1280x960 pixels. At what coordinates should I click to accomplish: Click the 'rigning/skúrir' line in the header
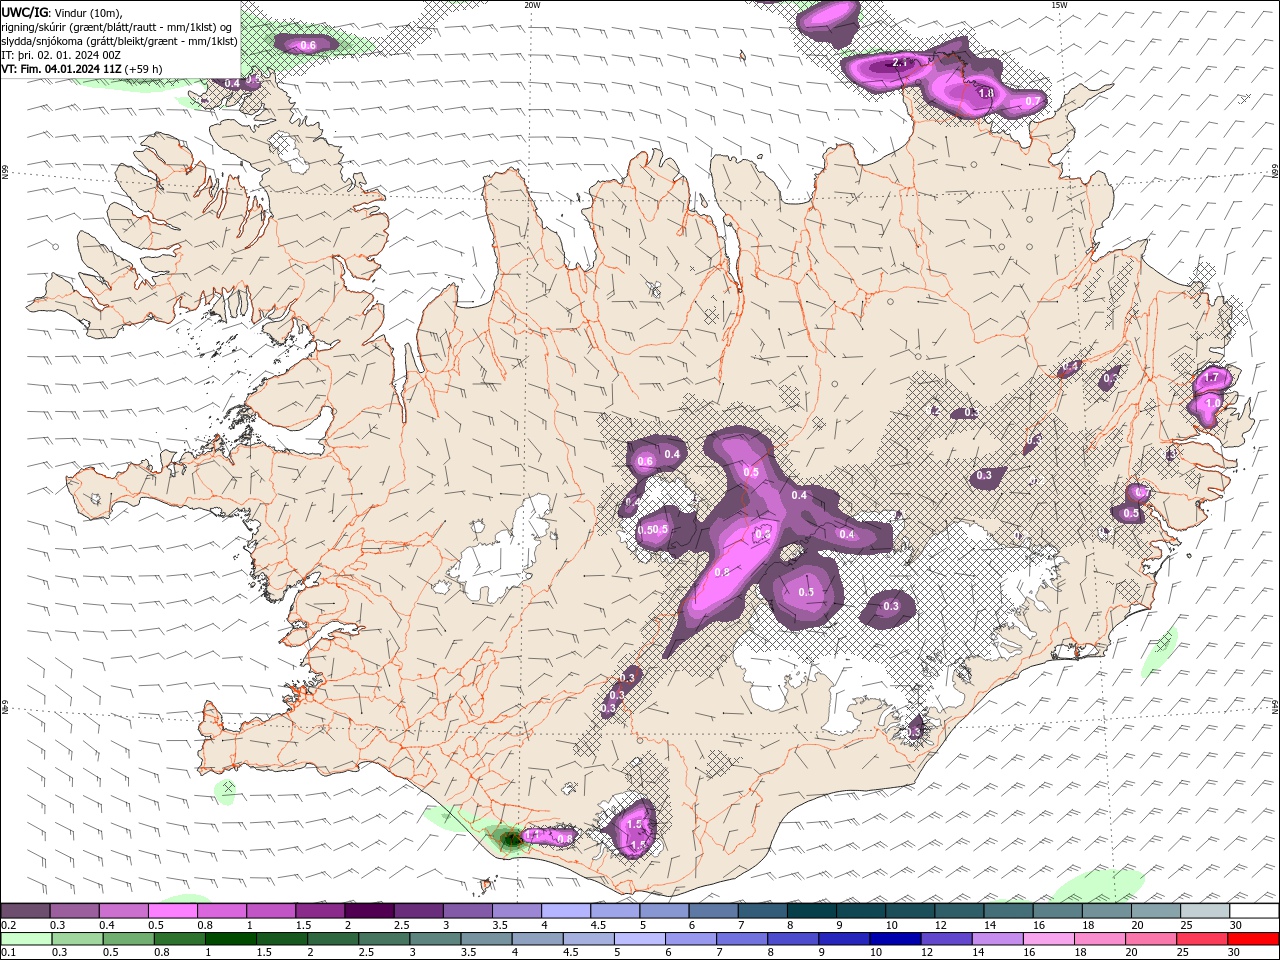pos(118,27)
